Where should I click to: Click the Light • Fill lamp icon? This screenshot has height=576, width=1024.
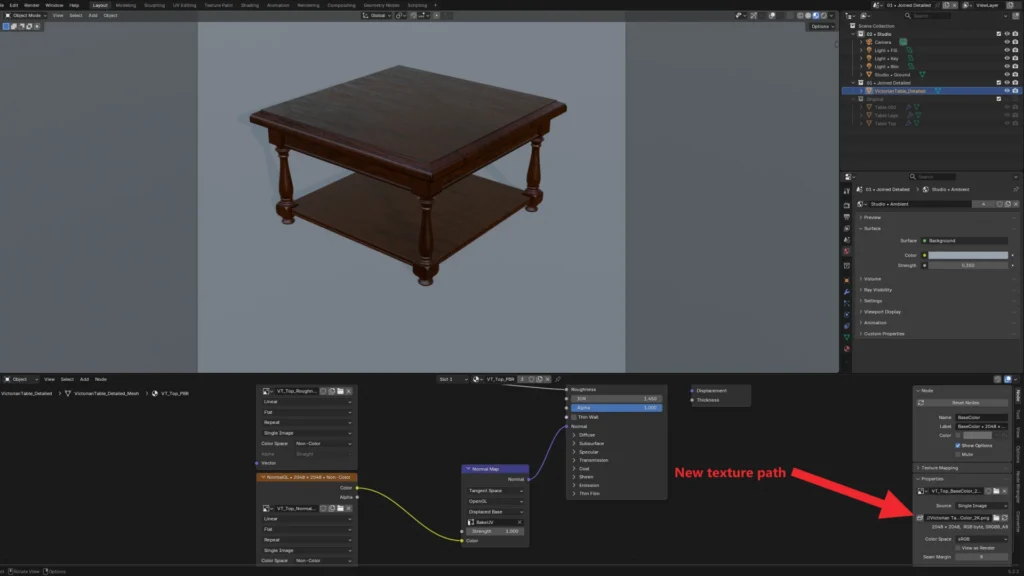(x=869, y=50)
